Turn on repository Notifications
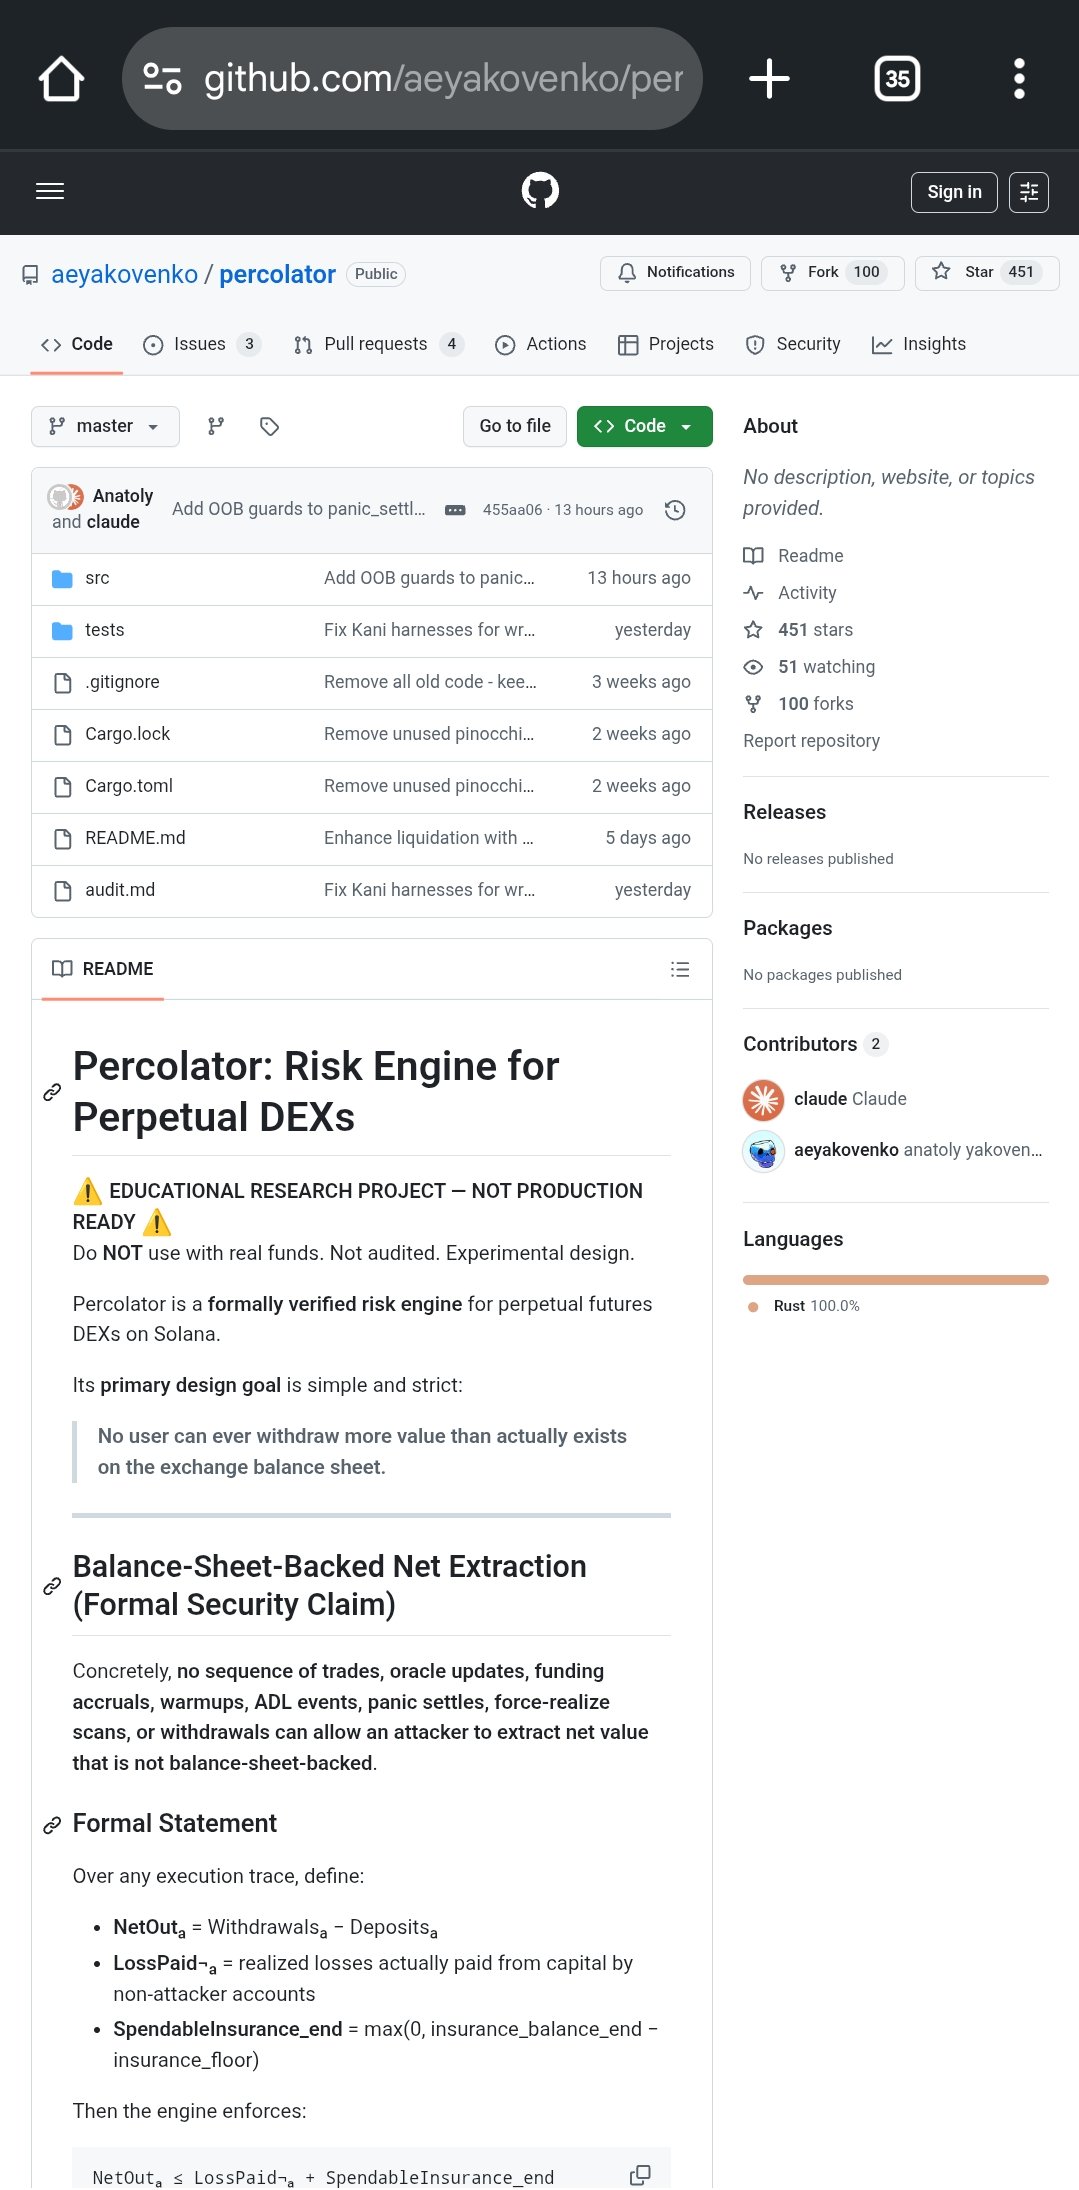1079x2190 pixels. pyautogui.click(x=675, y=272)
